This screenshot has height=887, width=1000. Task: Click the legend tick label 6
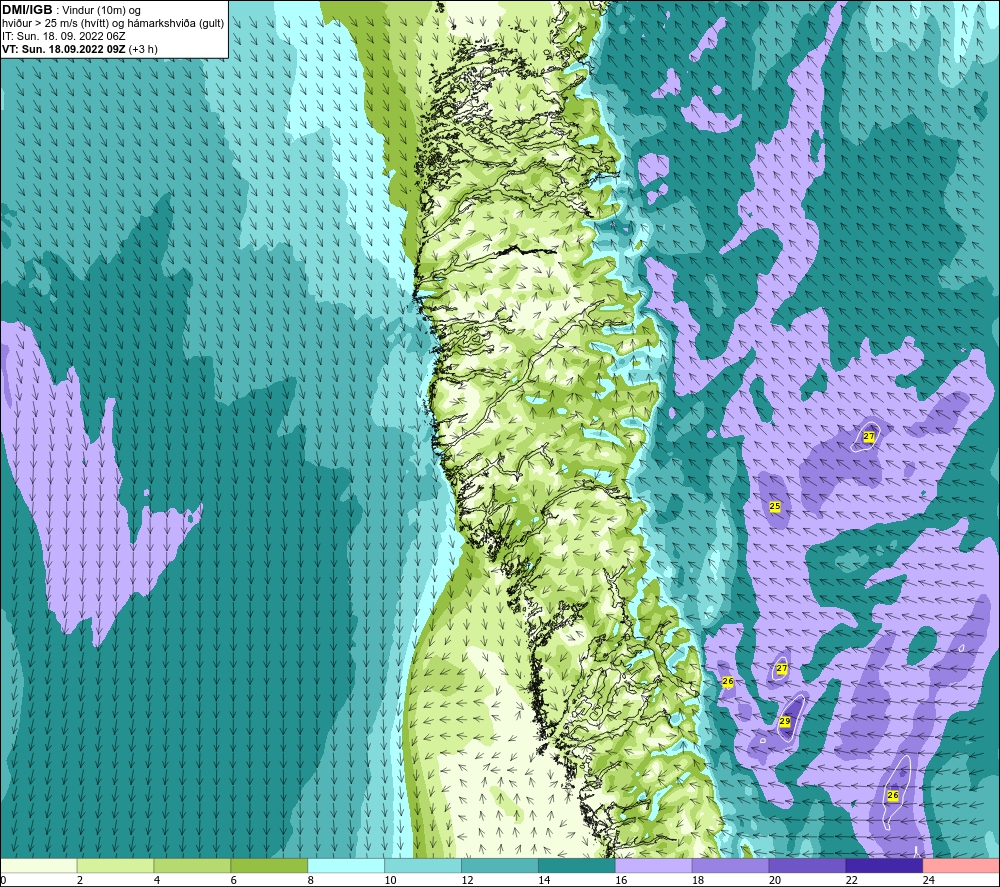[x=233, y=880]
